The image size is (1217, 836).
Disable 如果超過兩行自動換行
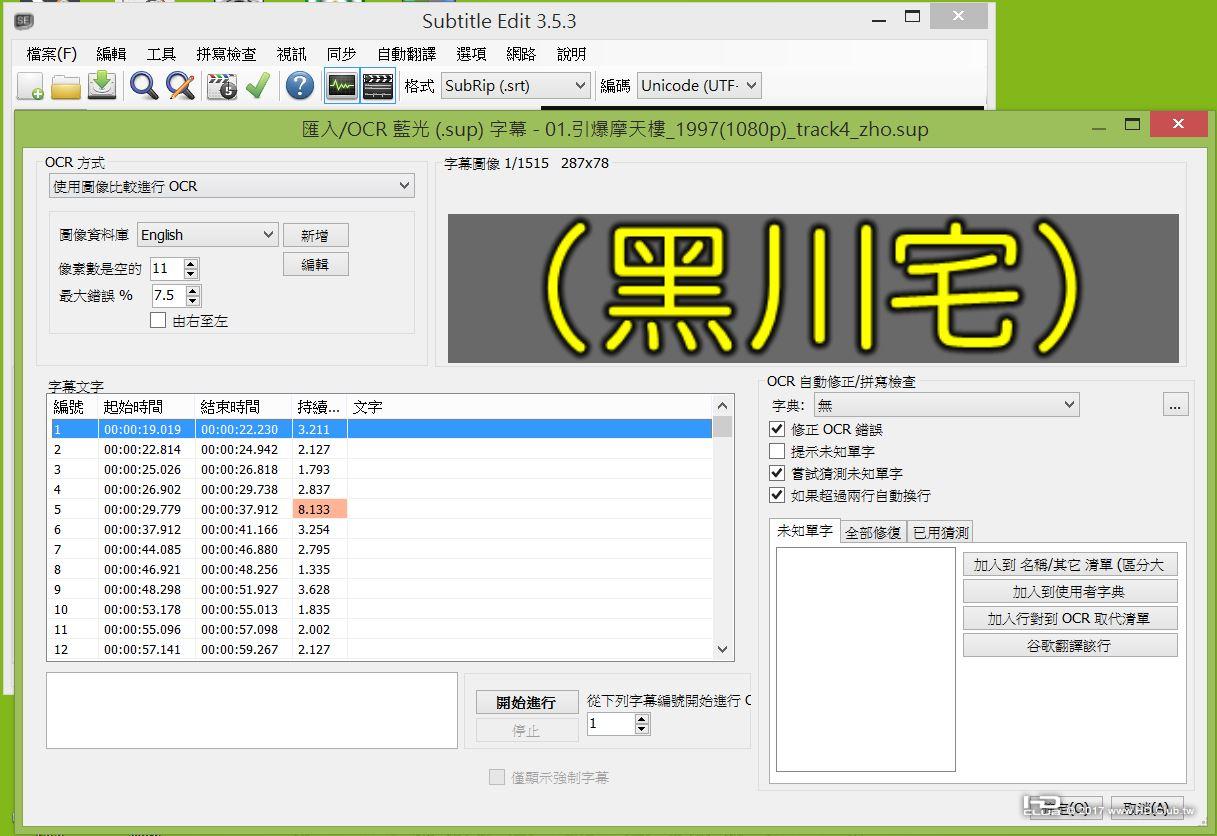coord(777,495)
